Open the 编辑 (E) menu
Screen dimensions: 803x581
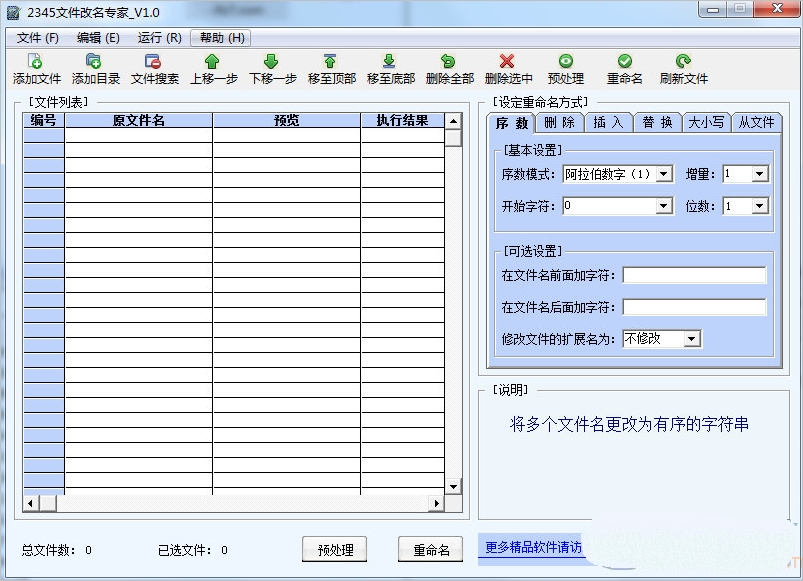[x=98, y=38]
